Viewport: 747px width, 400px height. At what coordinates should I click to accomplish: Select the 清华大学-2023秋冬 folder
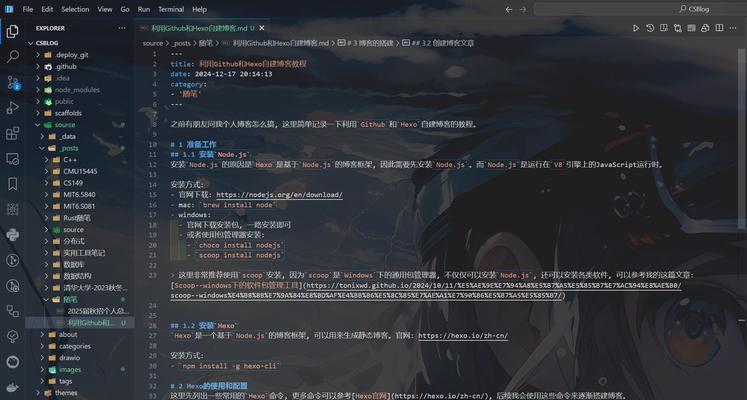tap(80, 288)
